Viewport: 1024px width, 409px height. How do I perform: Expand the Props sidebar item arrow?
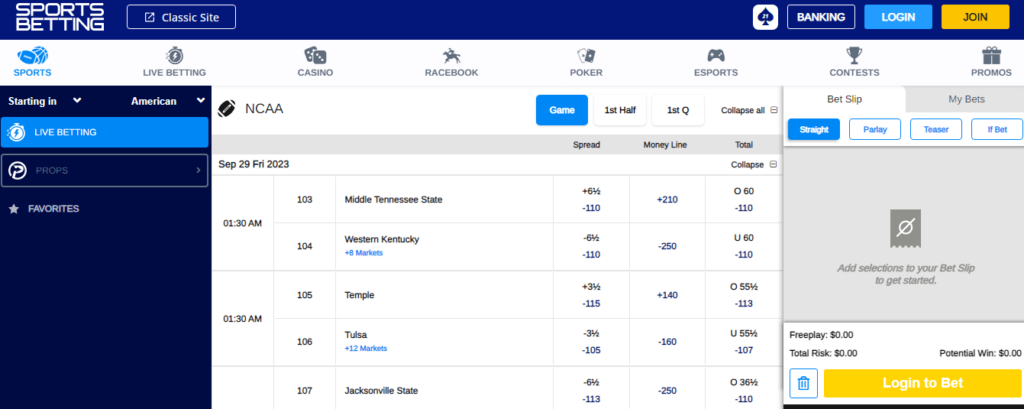point(198,171)
